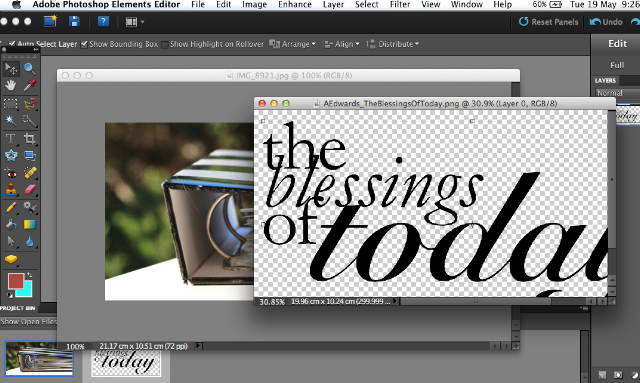
Task: Swap foreground and background colors icon
Action: 29,274
